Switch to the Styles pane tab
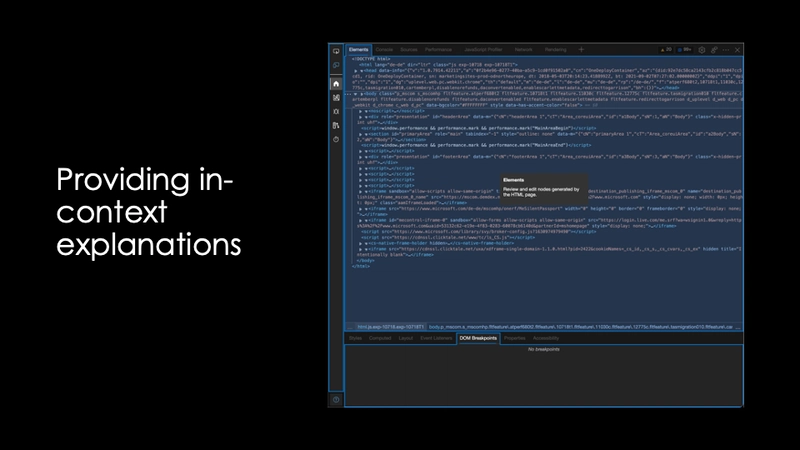 click(355, 338)
